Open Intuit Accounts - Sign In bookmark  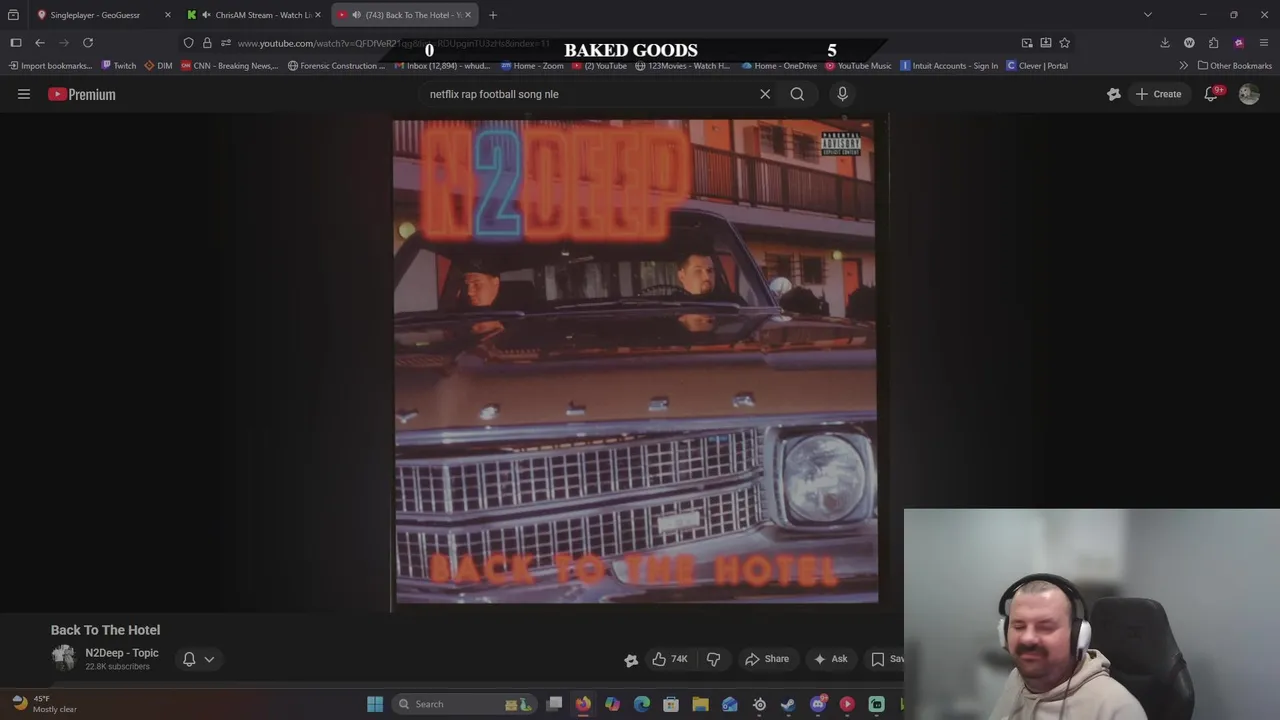tap(949, 66)
